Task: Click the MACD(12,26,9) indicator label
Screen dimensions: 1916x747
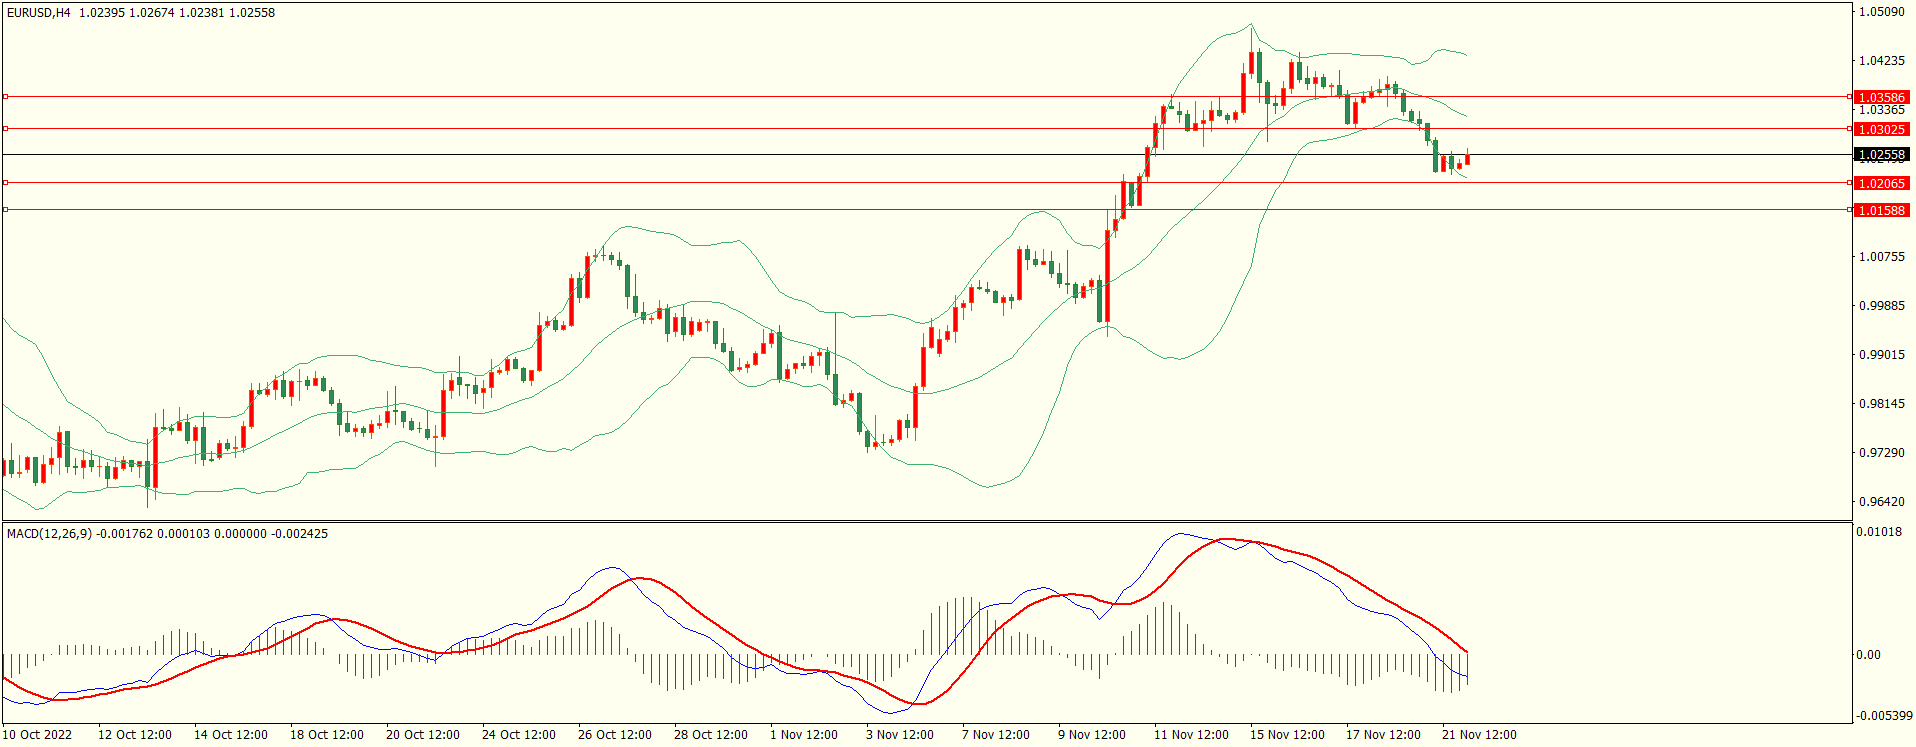Action: point(49,534)
